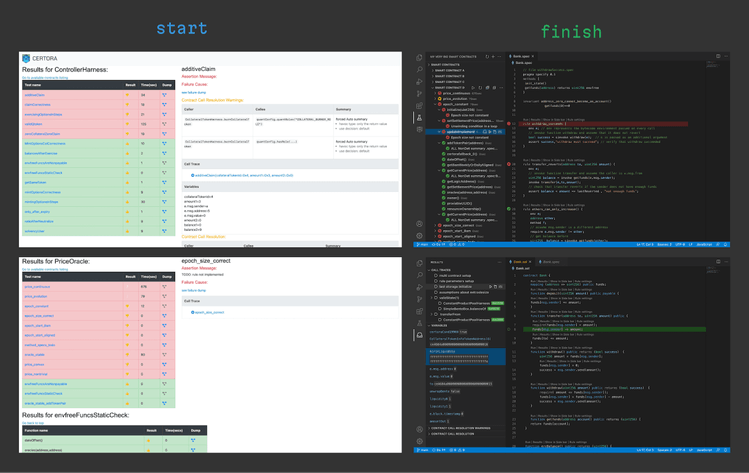Toggle the red breakpoint beside rule withdraw_succeeds line
Image resolution: width=749 pixels, height=473 pixels.
(x=509, y=124)
